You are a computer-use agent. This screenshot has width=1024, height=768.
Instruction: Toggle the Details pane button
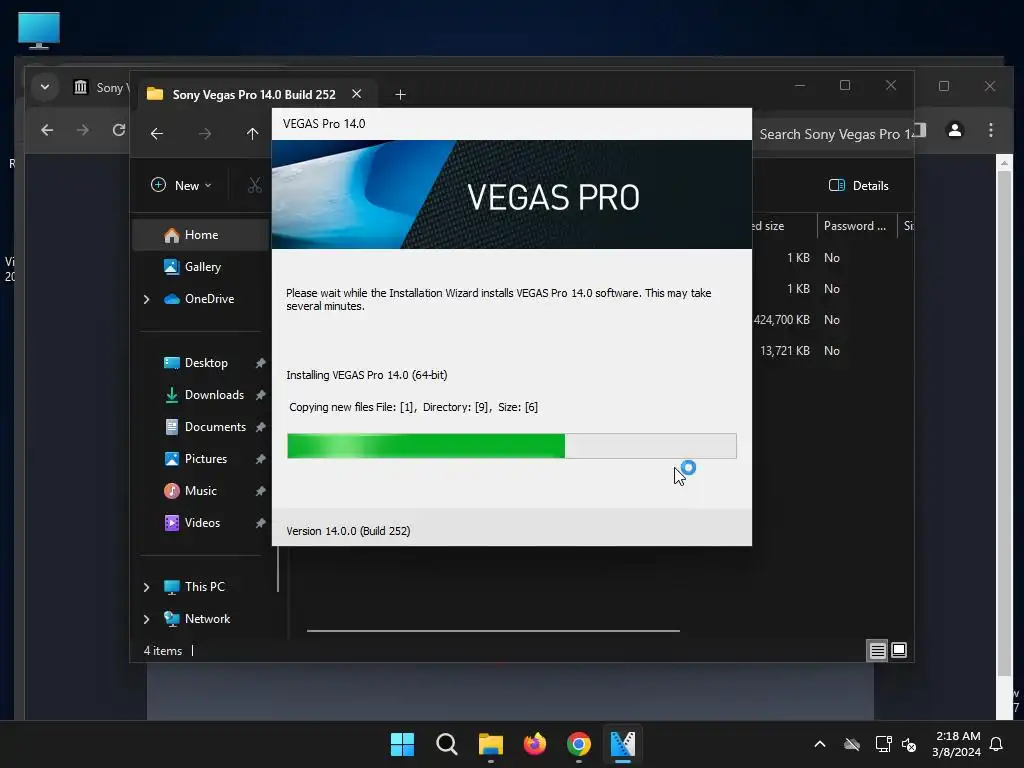pos(858,185)
